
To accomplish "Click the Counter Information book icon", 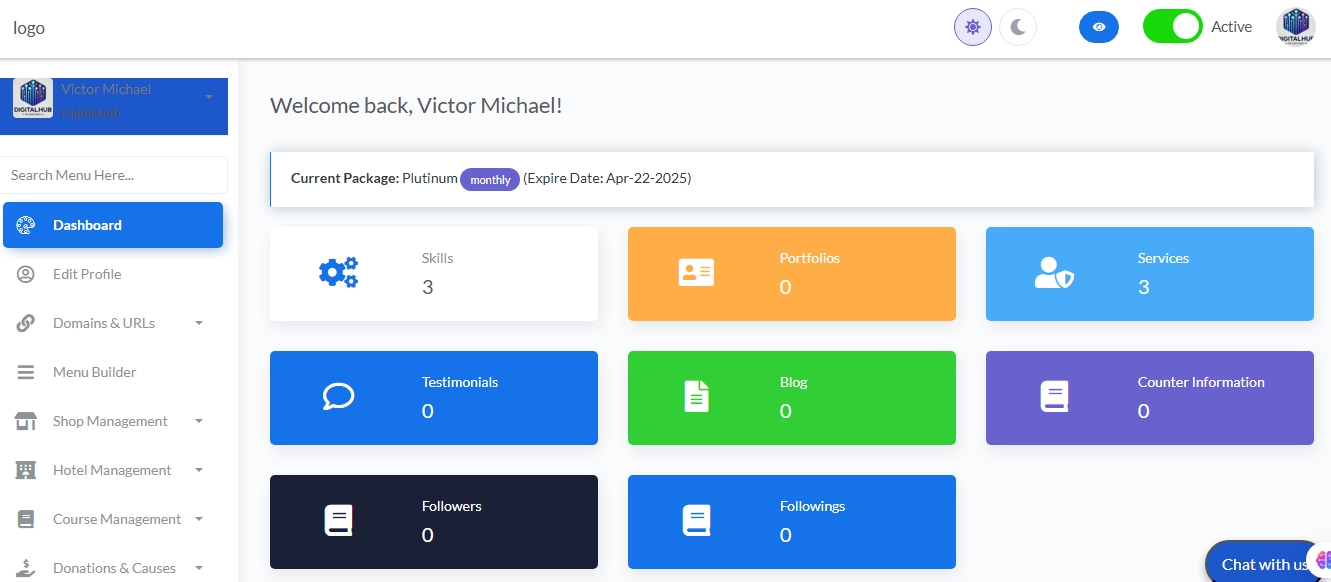I will [x=1054, y=397].
